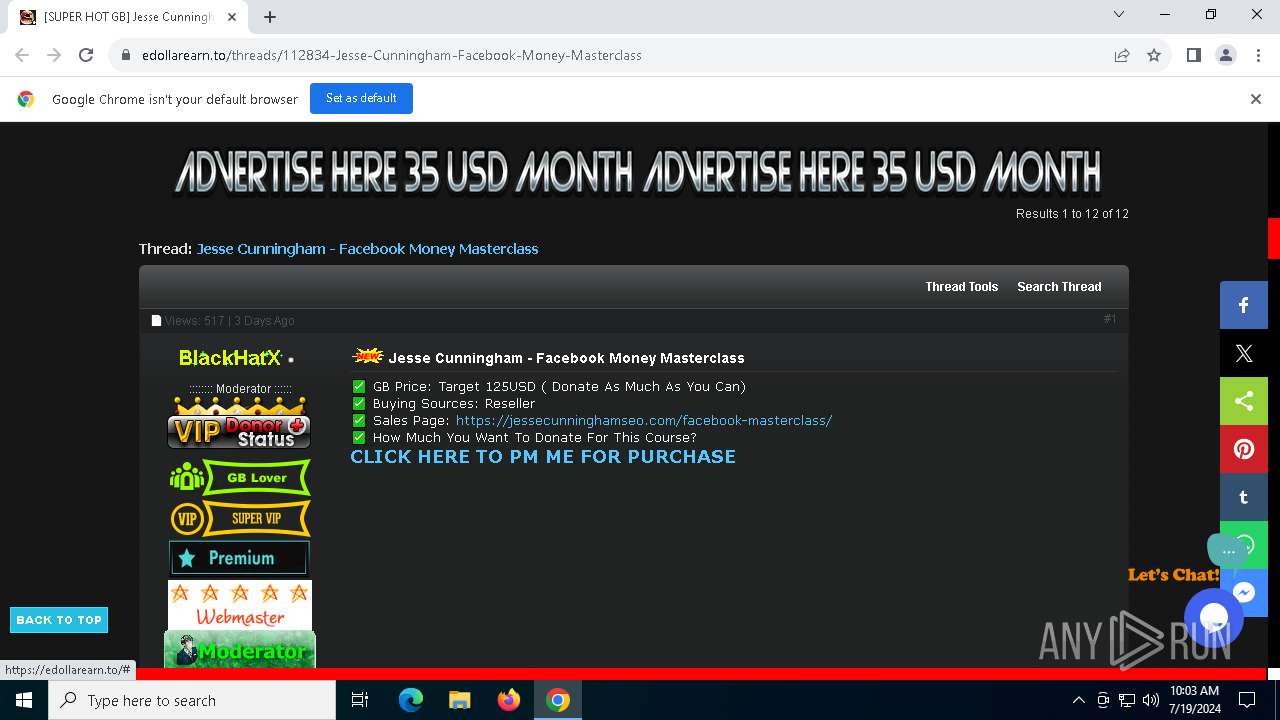The image size is (1280, 720).
Task: Open Chrome profile avatar
Action: pyautogui.click(x=1225, y=55)
